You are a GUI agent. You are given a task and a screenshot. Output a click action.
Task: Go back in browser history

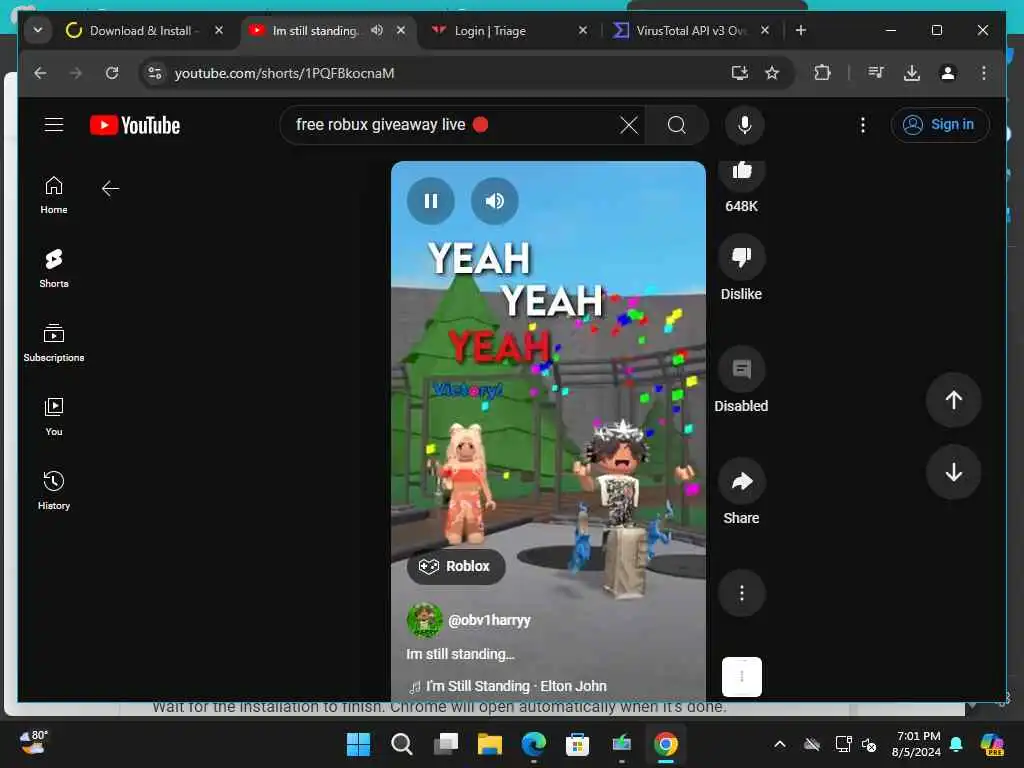point(40,73)
